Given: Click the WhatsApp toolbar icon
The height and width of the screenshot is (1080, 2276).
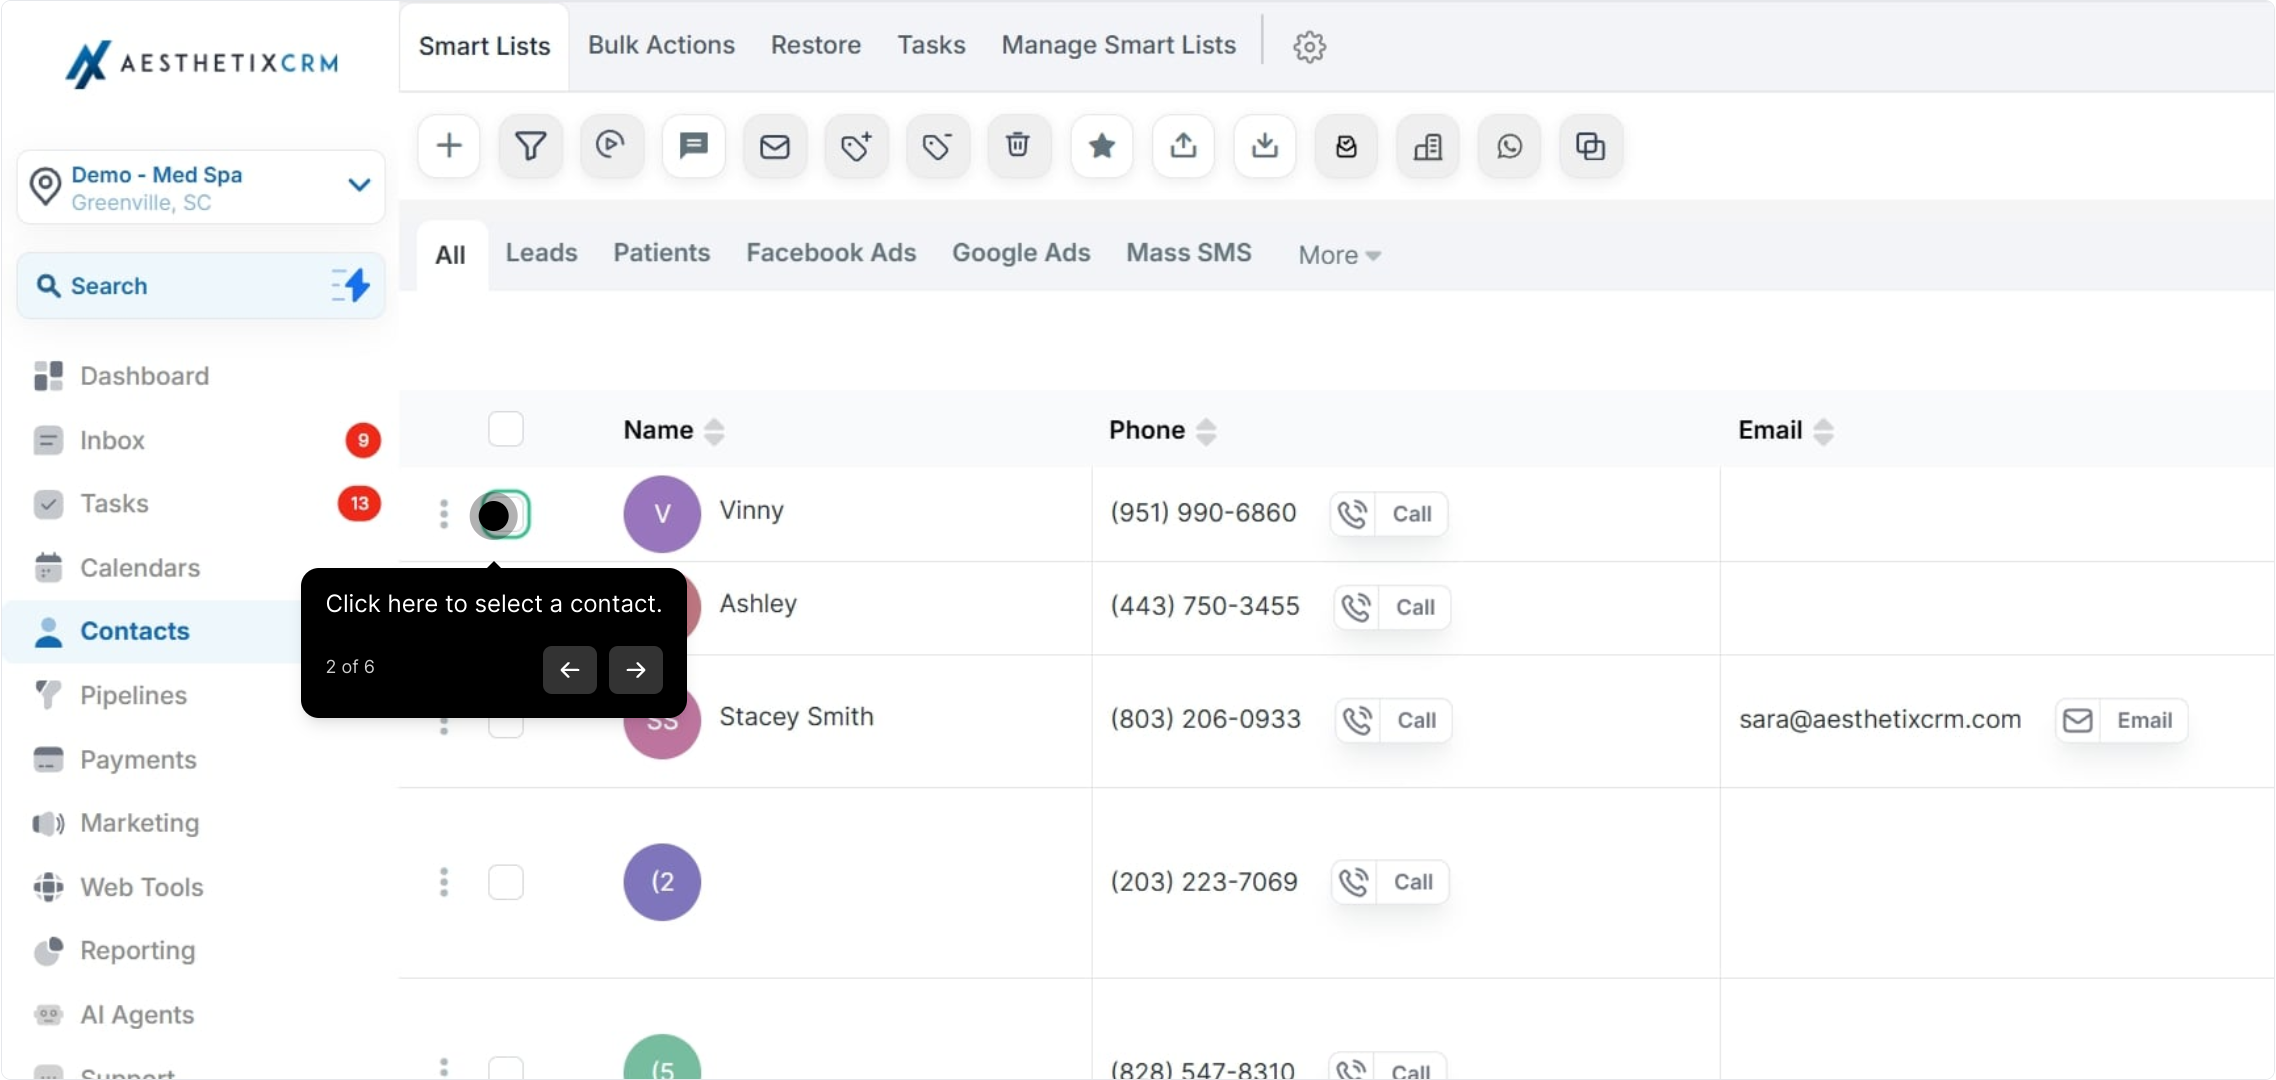Looking at the screenshot, I should (1509, 146).
